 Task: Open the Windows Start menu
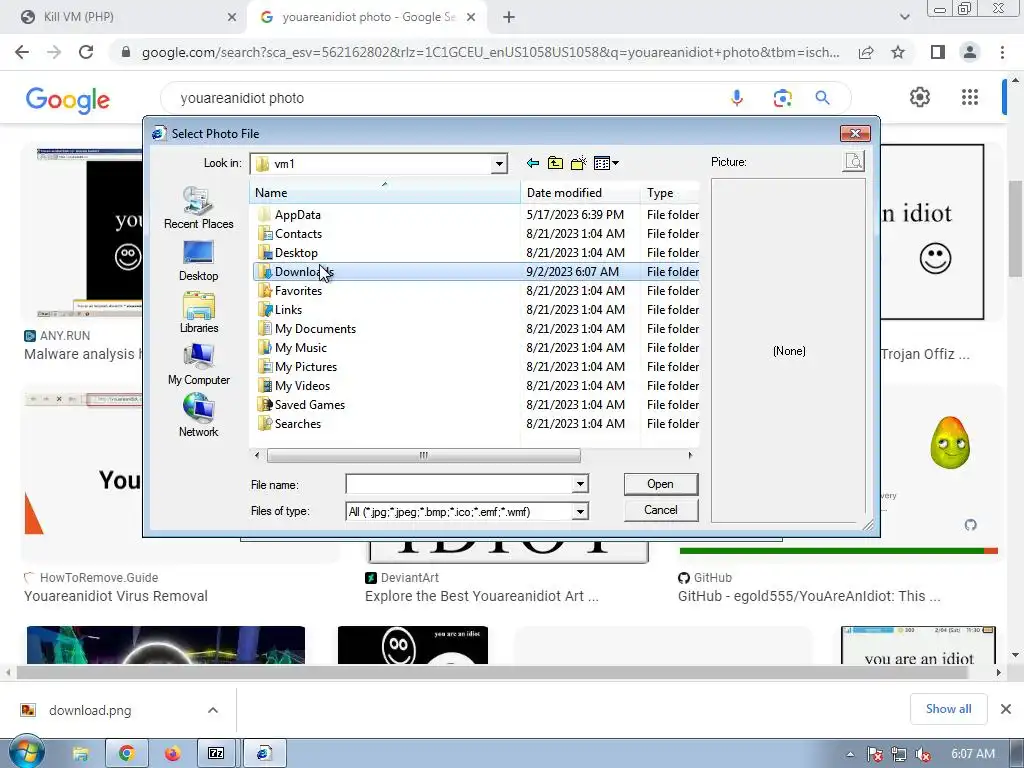(x=26, y=754)
